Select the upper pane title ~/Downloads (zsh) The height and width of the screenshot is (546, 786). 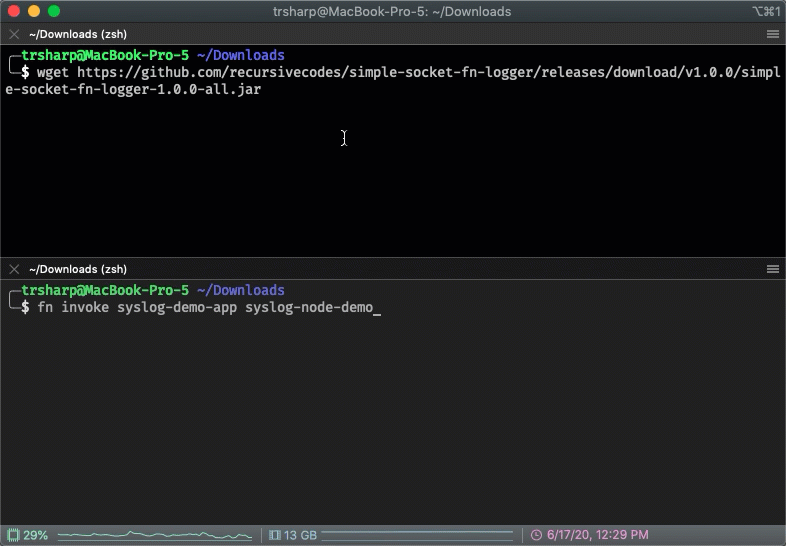coord(78,34)
